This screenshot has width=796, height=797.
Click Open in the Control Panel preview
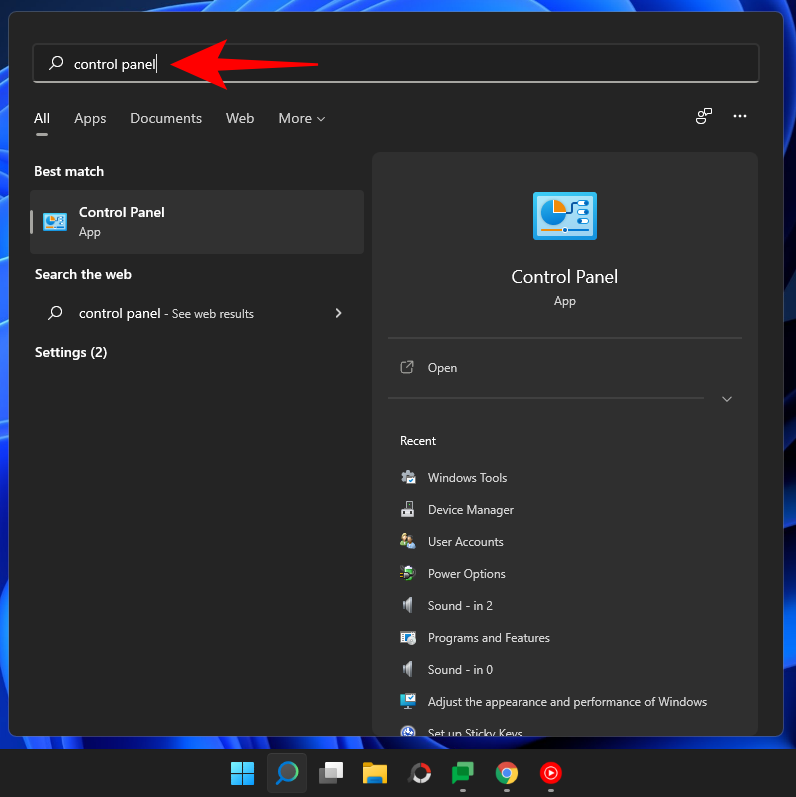tap(442, 368)
